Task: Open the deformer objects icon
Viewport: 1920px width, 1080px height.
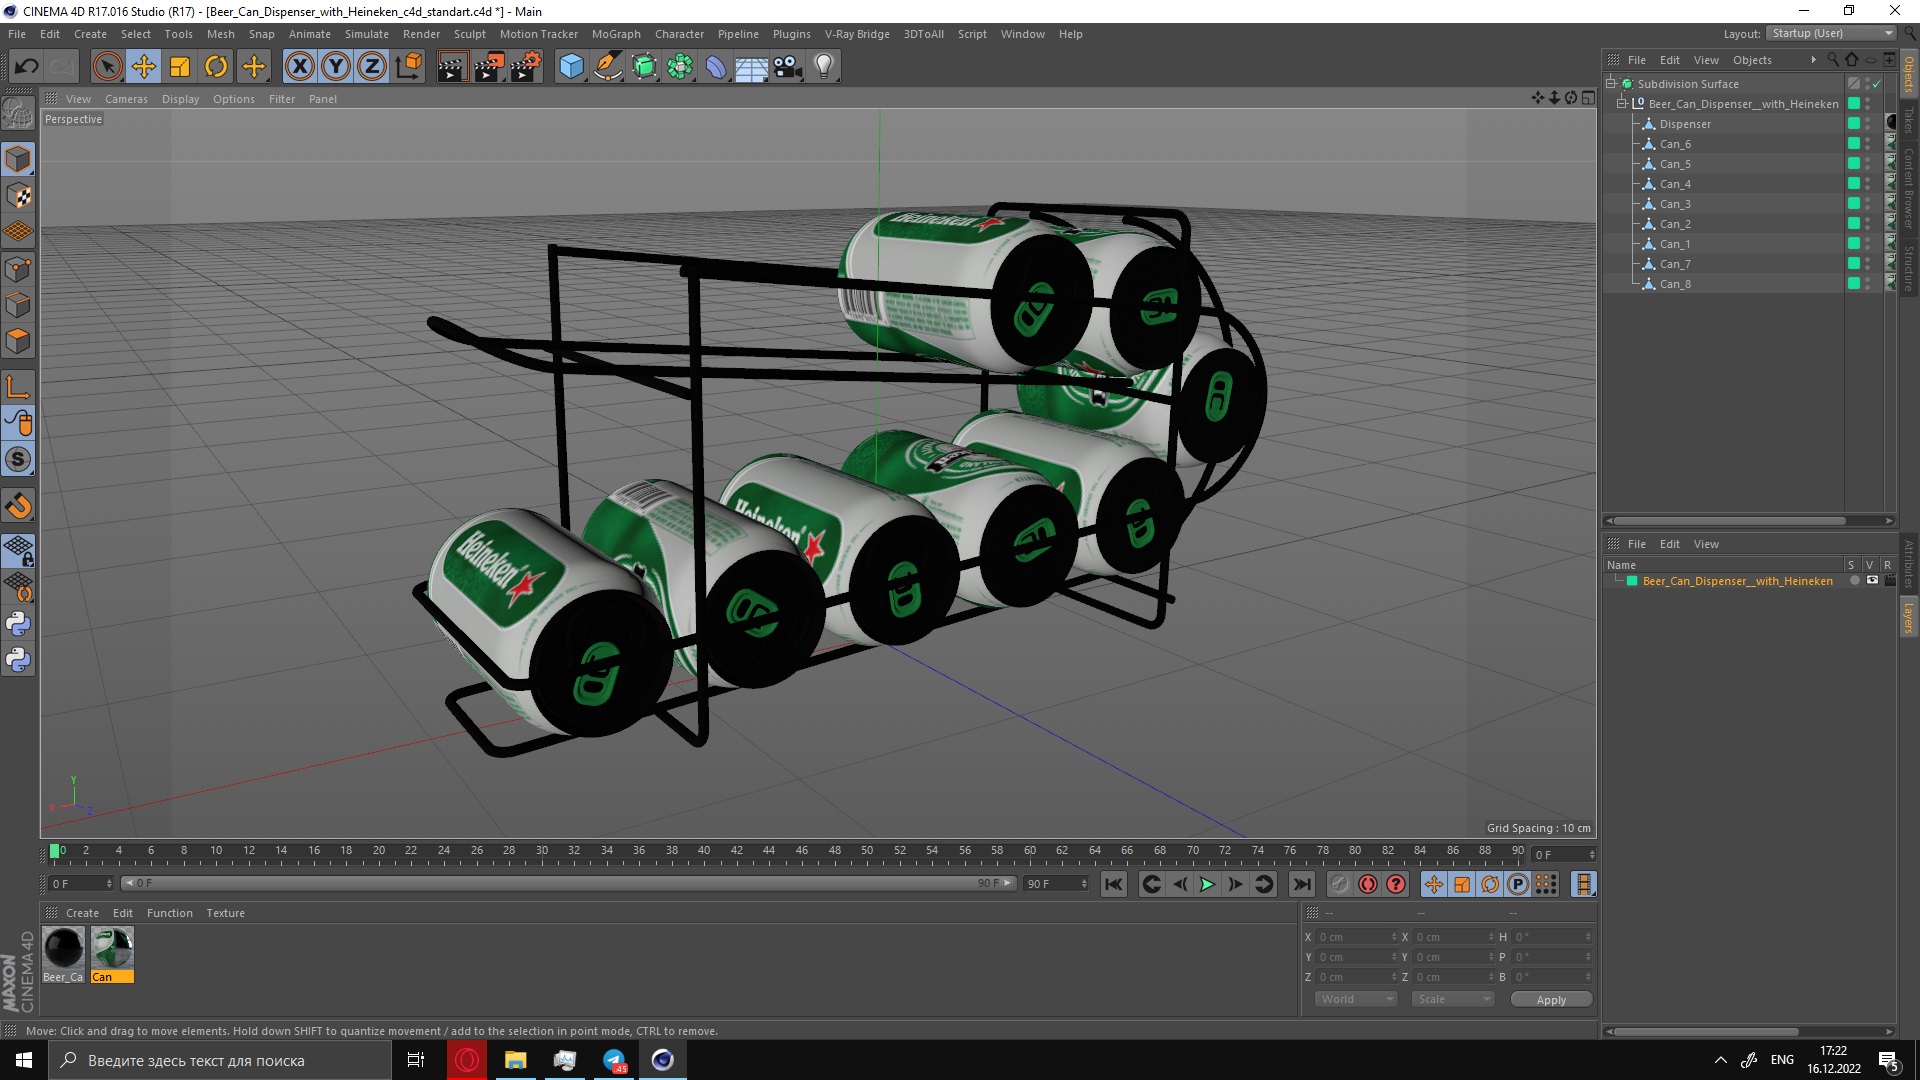Action: 716,67
